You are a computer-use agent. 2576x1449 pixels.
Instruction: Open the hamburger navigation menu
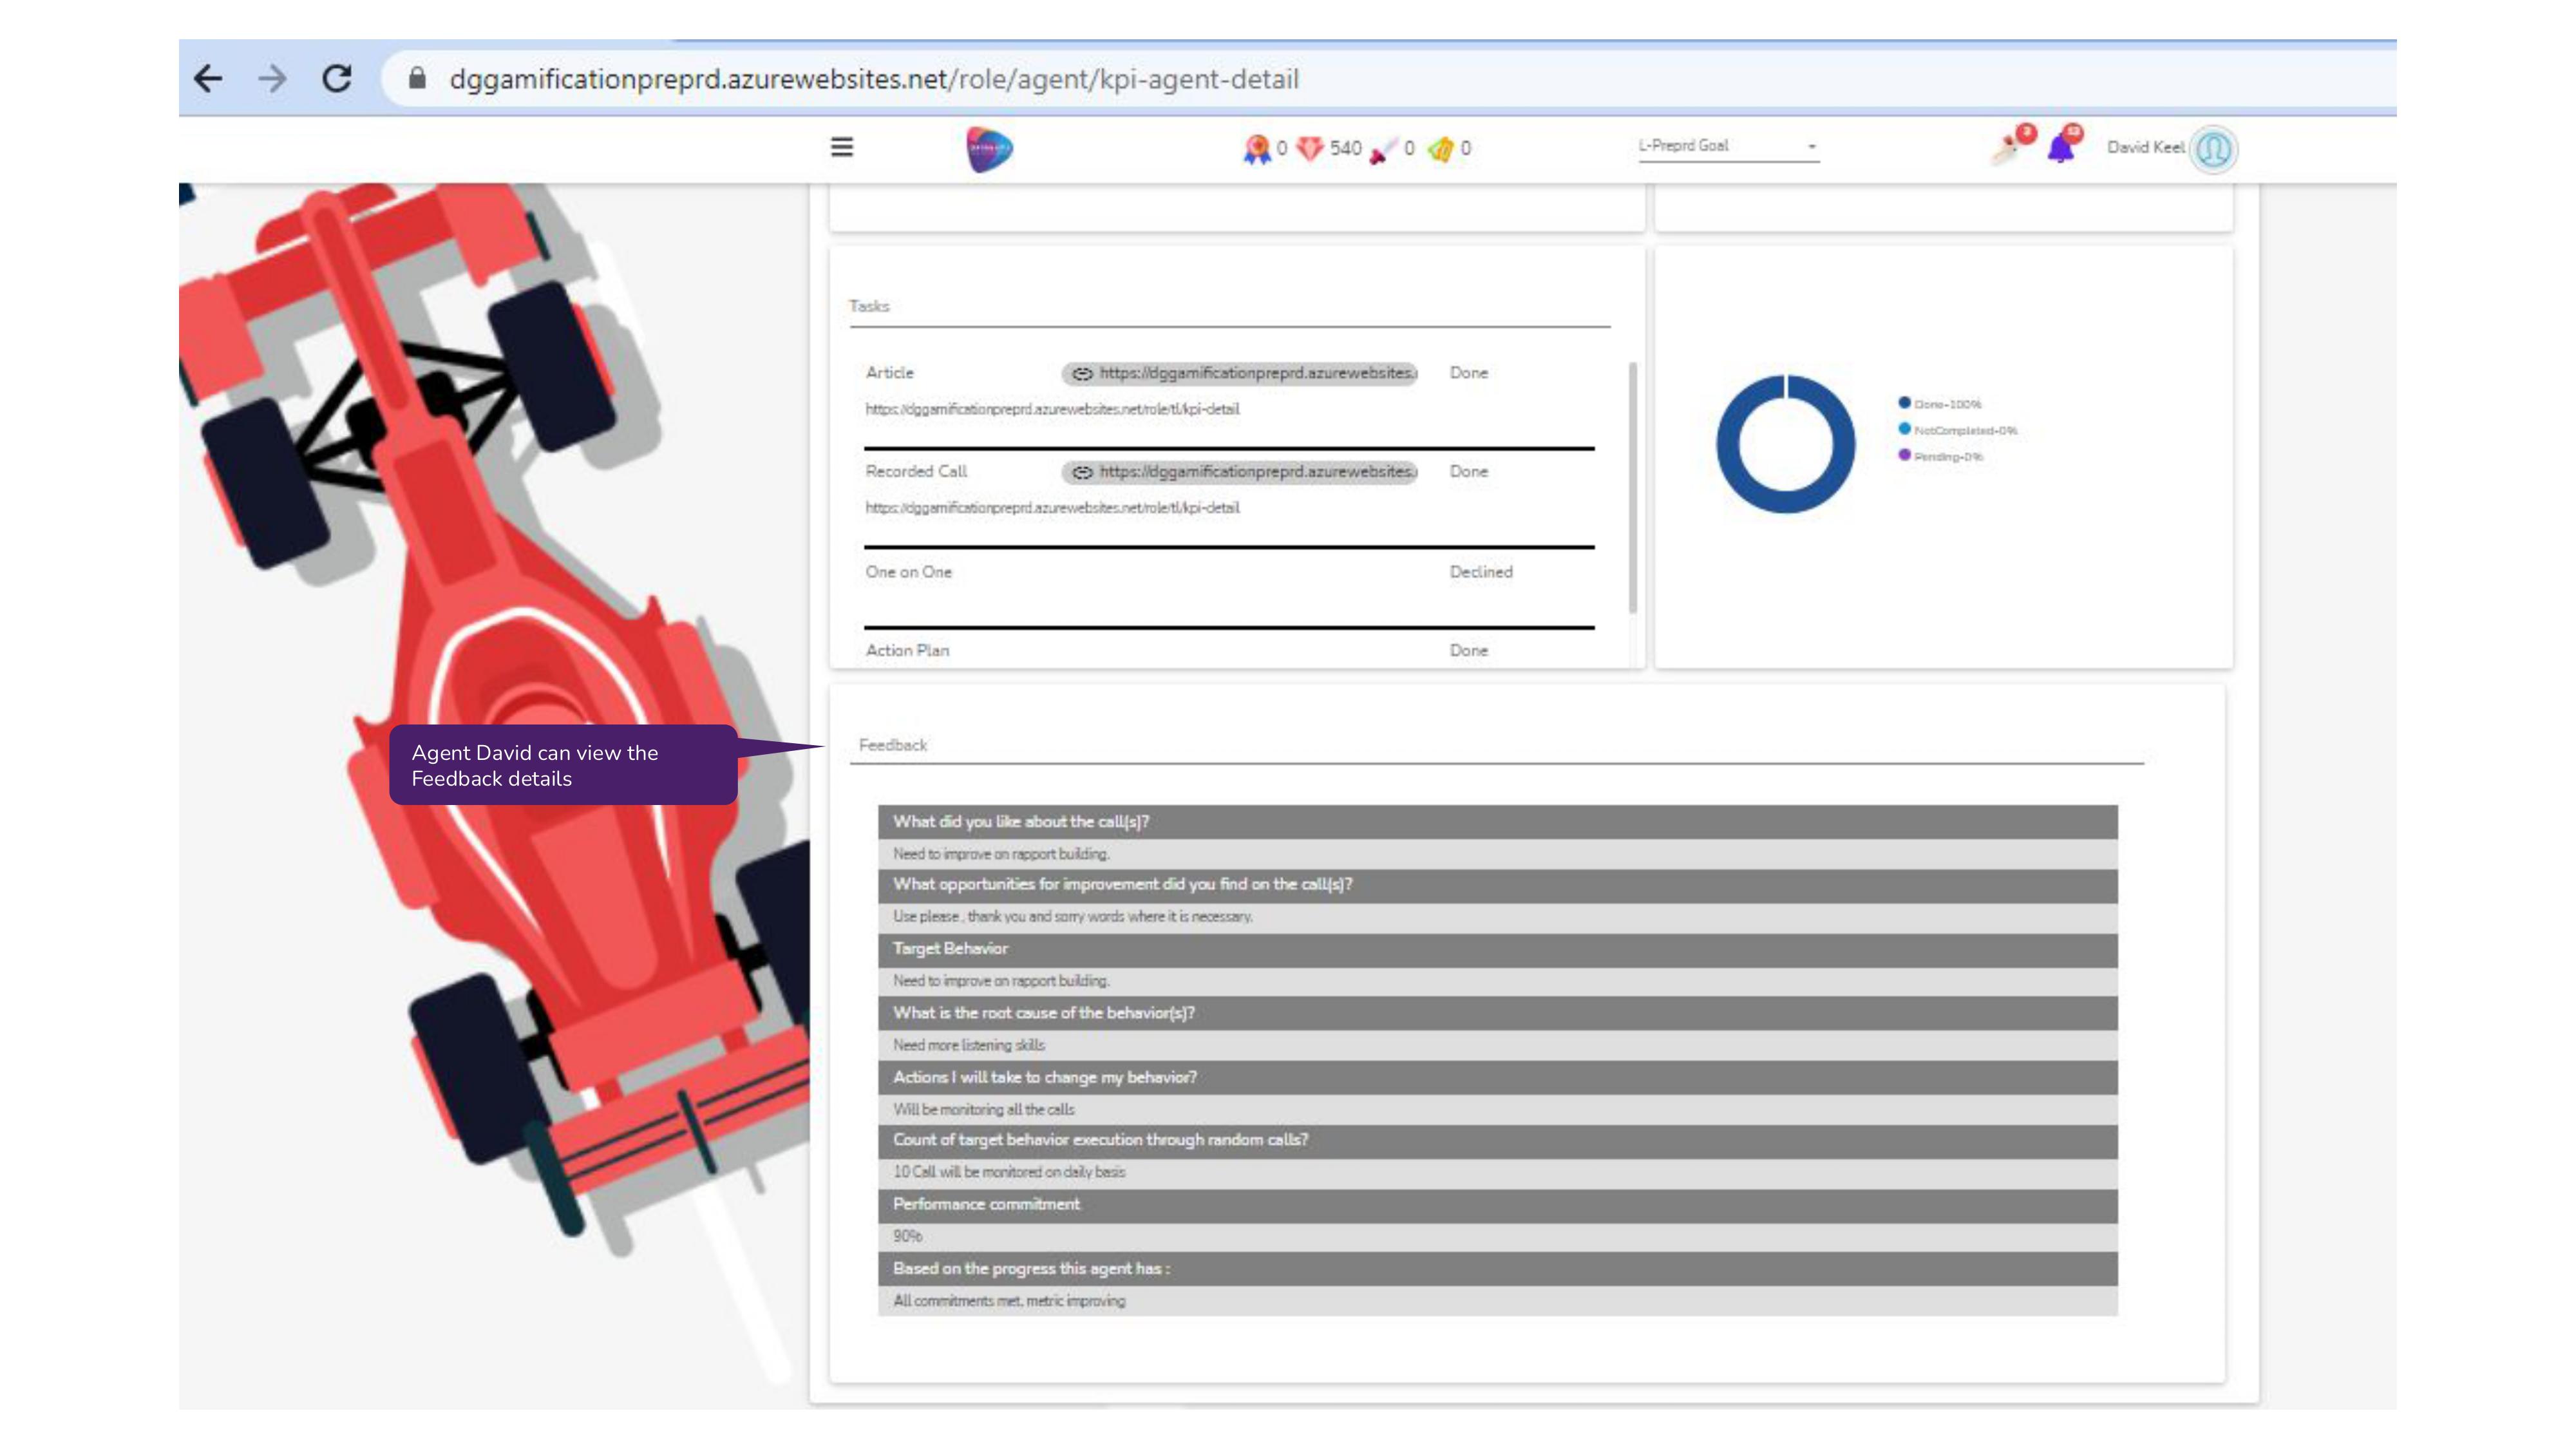[842, 147]
